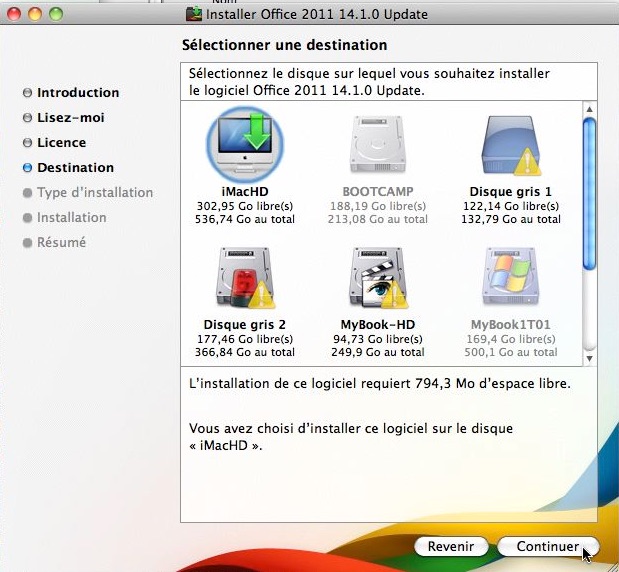The height and width of the screenshot is (572, 619).
Task: Click the Résumé step label
Action: pyautogui.click(x=61, y=242)
